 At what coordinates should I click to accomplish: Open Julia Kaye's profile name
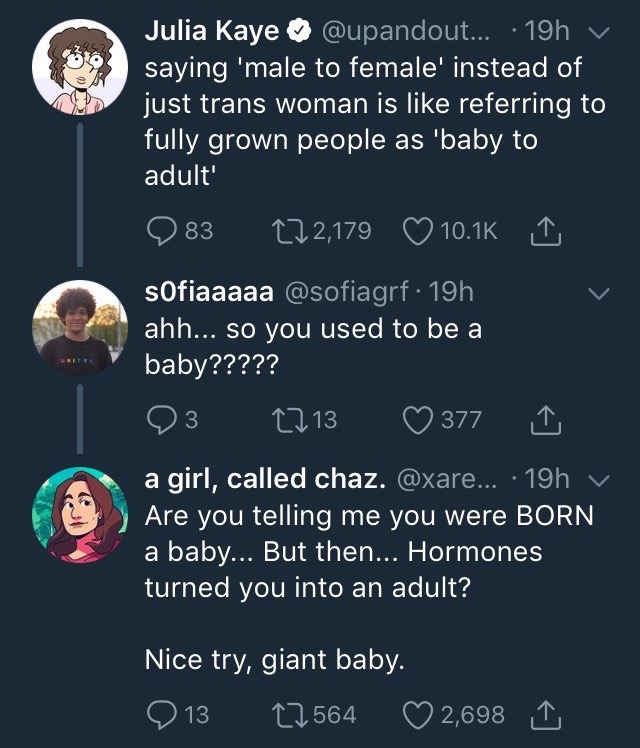pos(212,31)
